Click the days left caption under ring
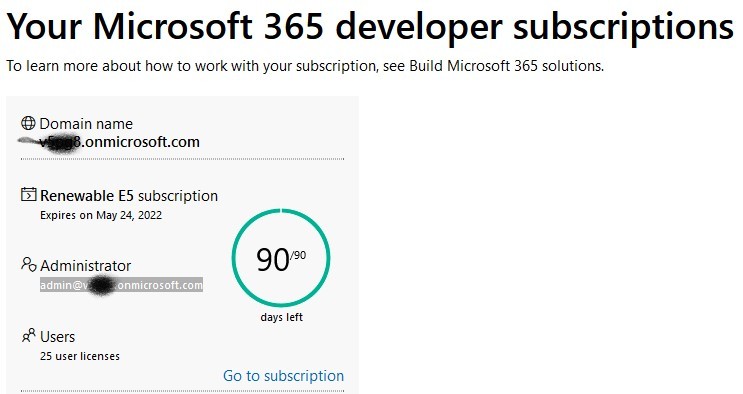 [x=281, y=317]
